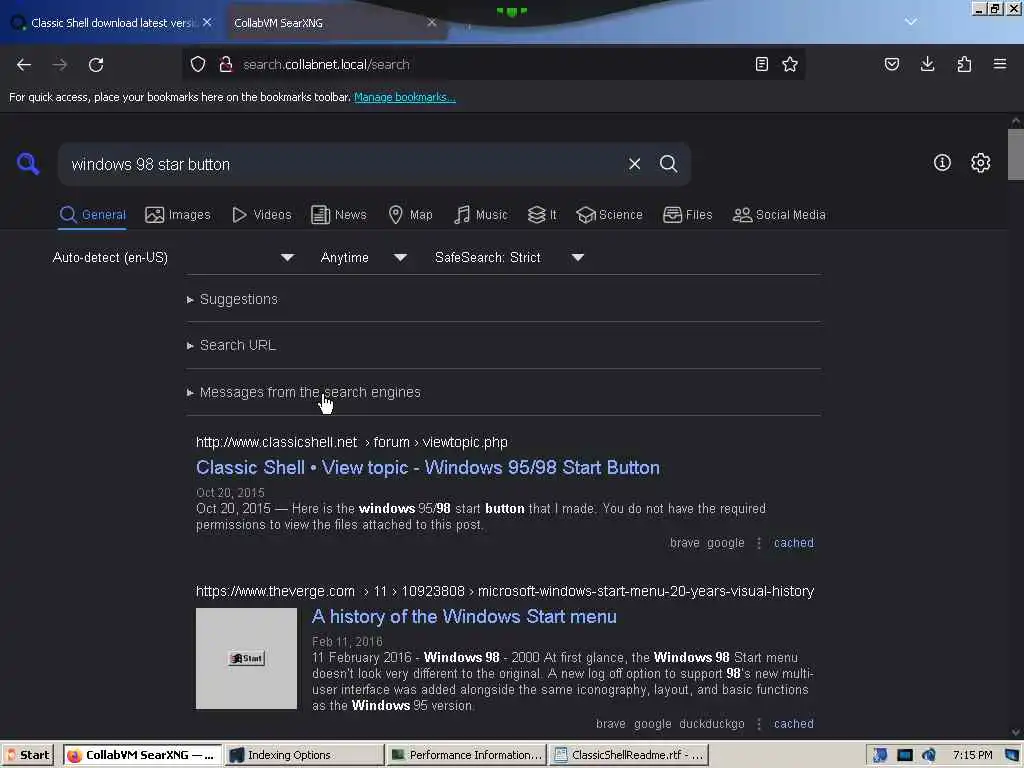Open more options dots on Verge result
The width and height of the screenshot is (1024, 768).
coord(759,724)
